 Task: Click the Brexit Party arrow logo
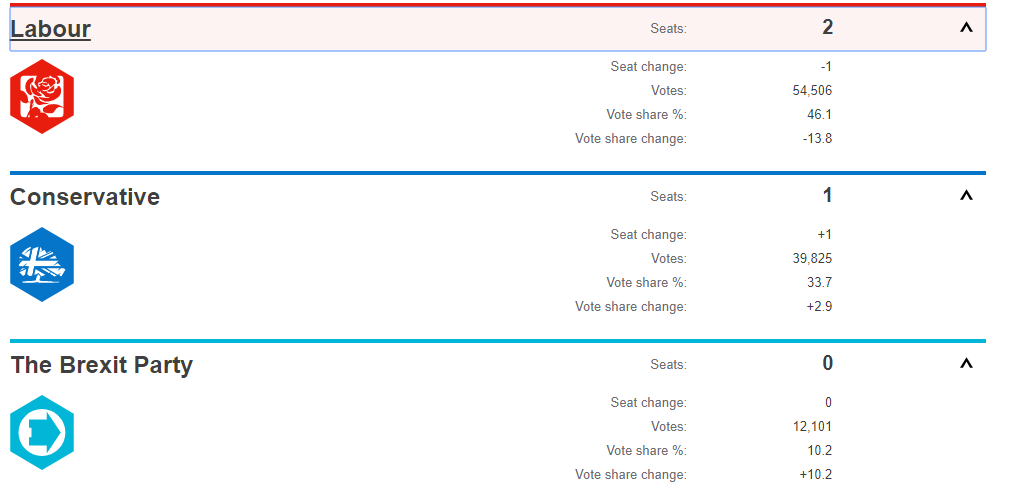click(x=42, y=432)
